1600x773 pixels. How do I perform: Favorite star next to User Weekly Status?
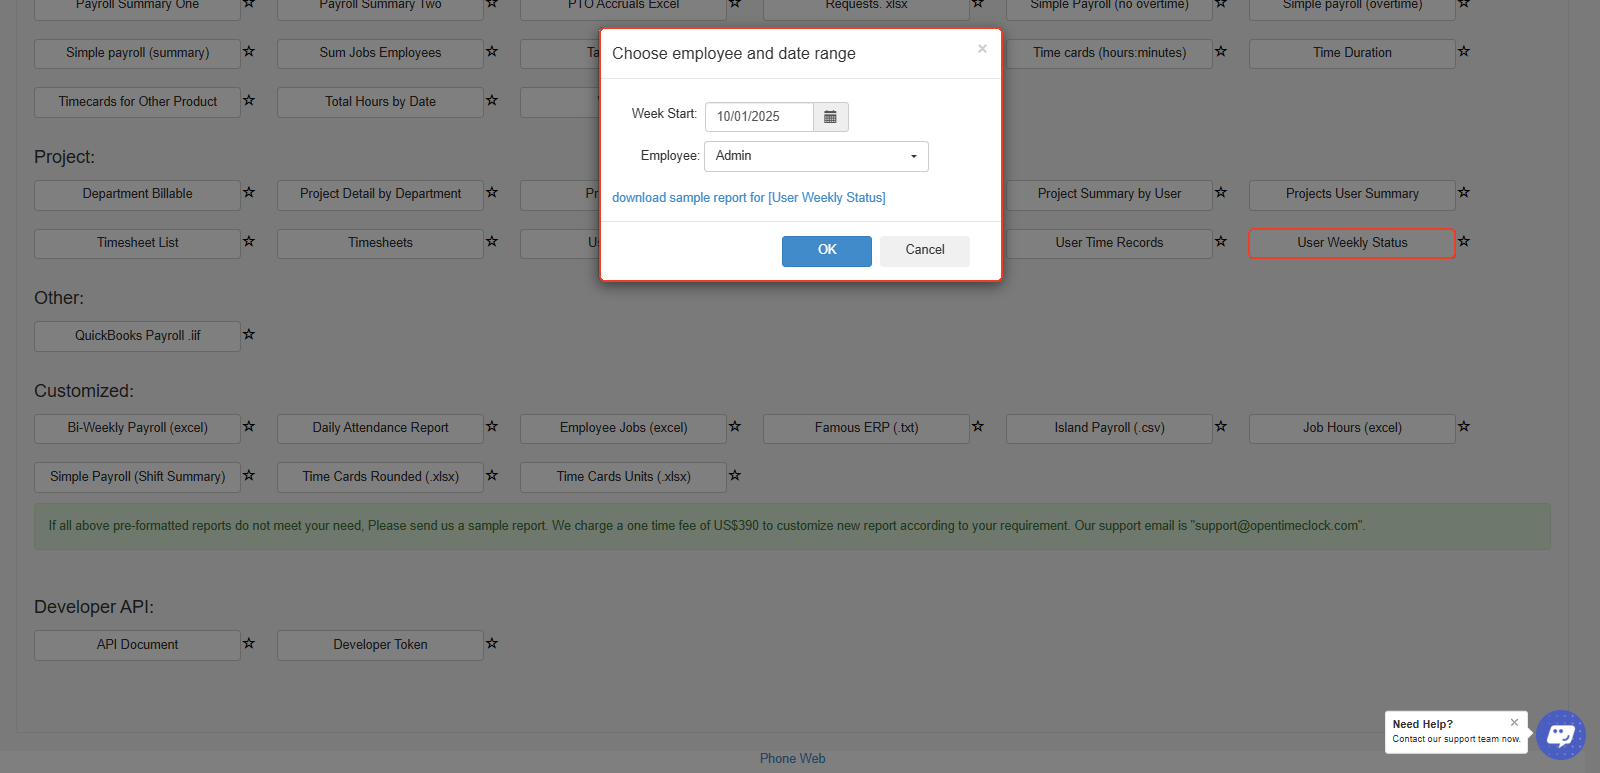pos(1464,242)
